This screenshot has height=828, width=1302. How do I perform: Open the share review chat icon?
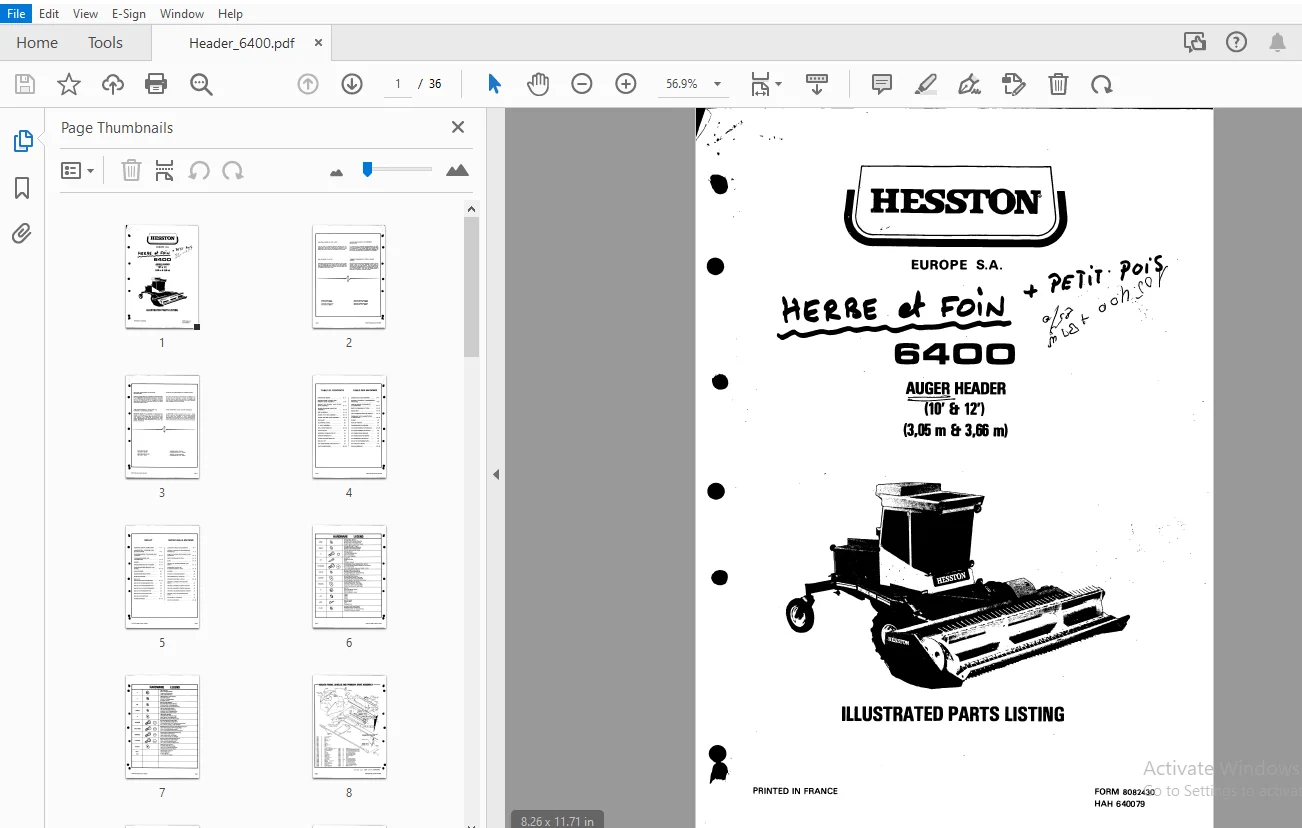tap(1194, 42)
